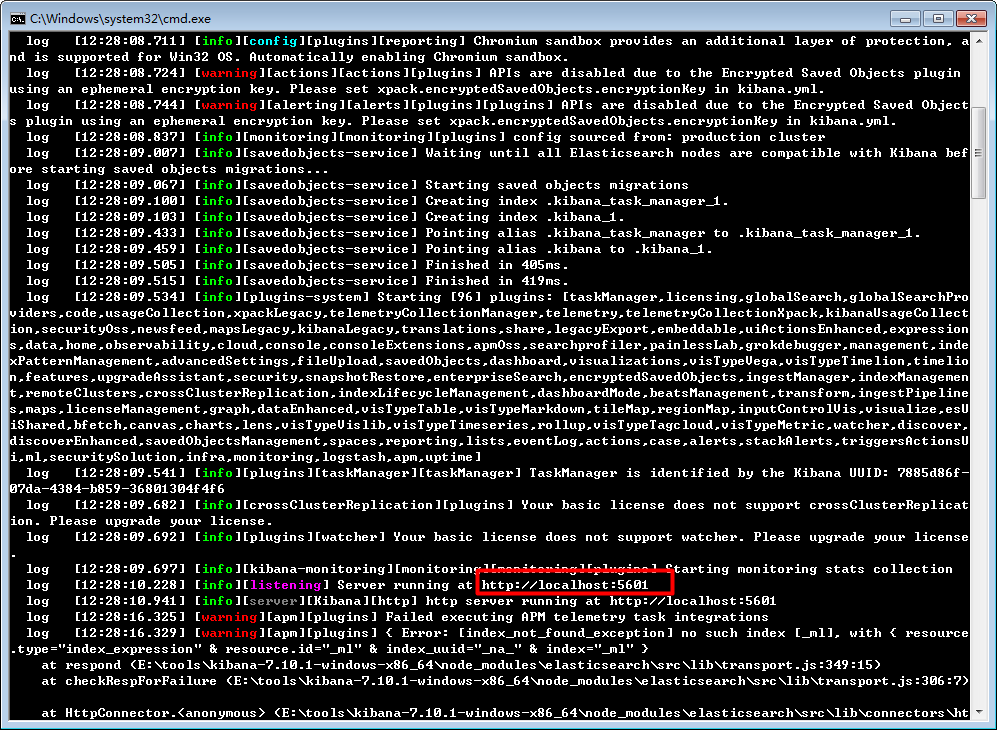Click "Creating index .kibana_task_manager_1."

[577, 201]
